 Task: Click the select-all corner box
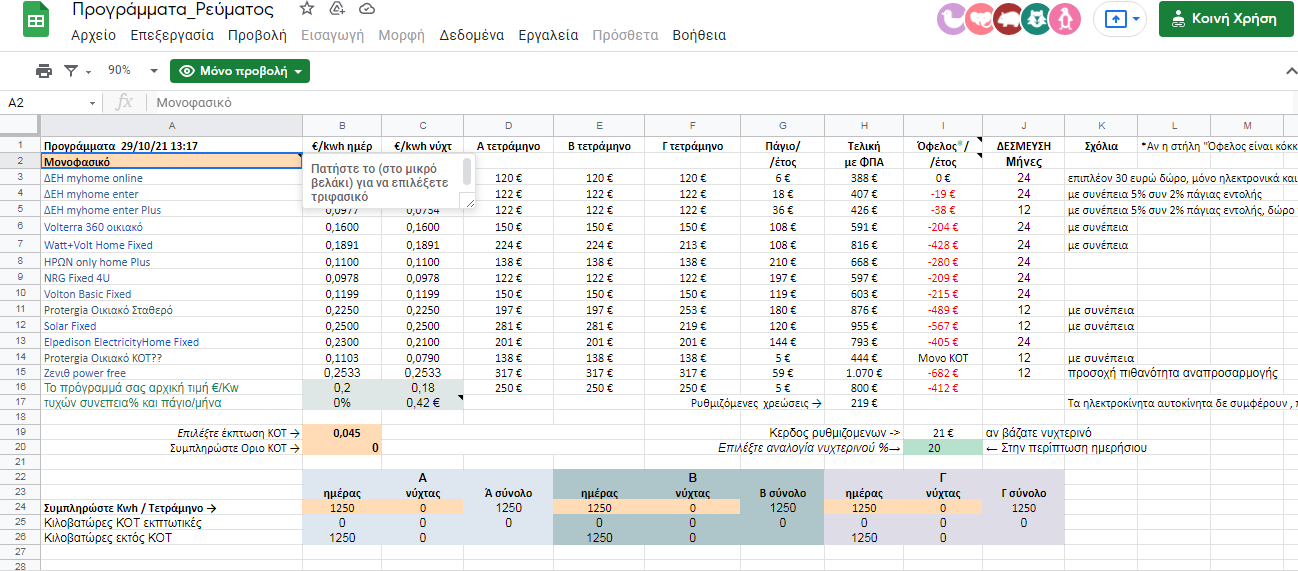tap(20, 125)
